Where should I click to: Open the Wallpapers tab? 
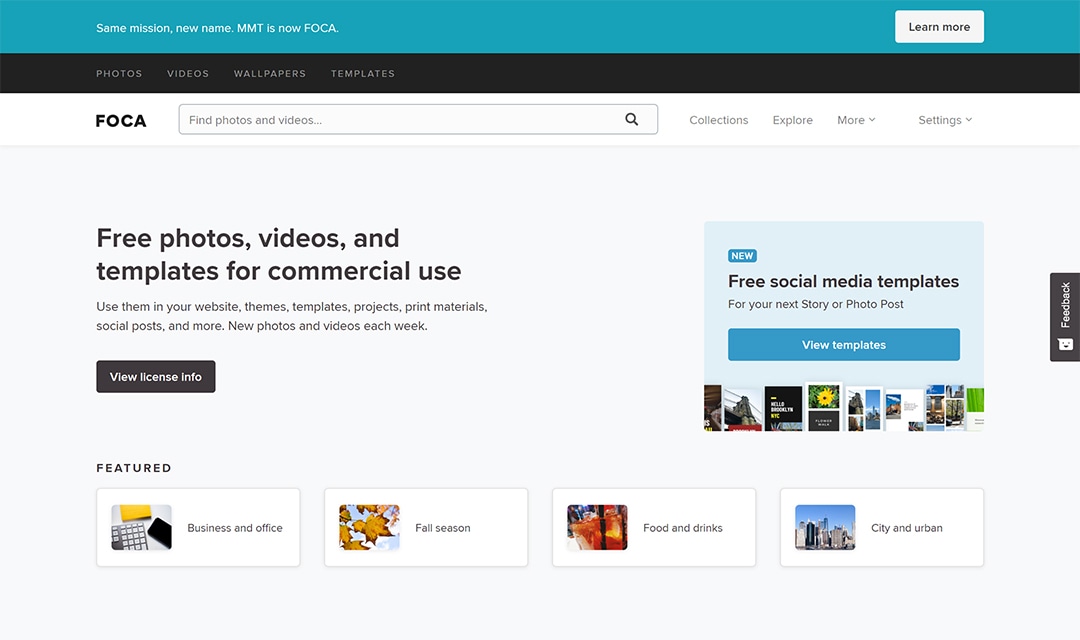[269, 73]
